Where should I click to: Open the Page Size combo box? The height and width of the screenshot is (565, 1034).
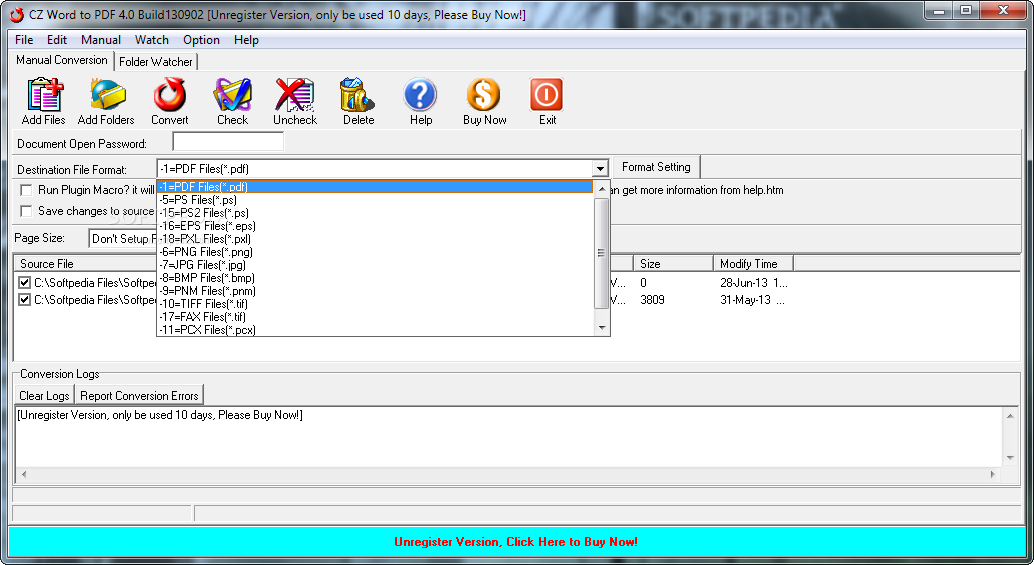pyautogui.click(x=123, y=239)
